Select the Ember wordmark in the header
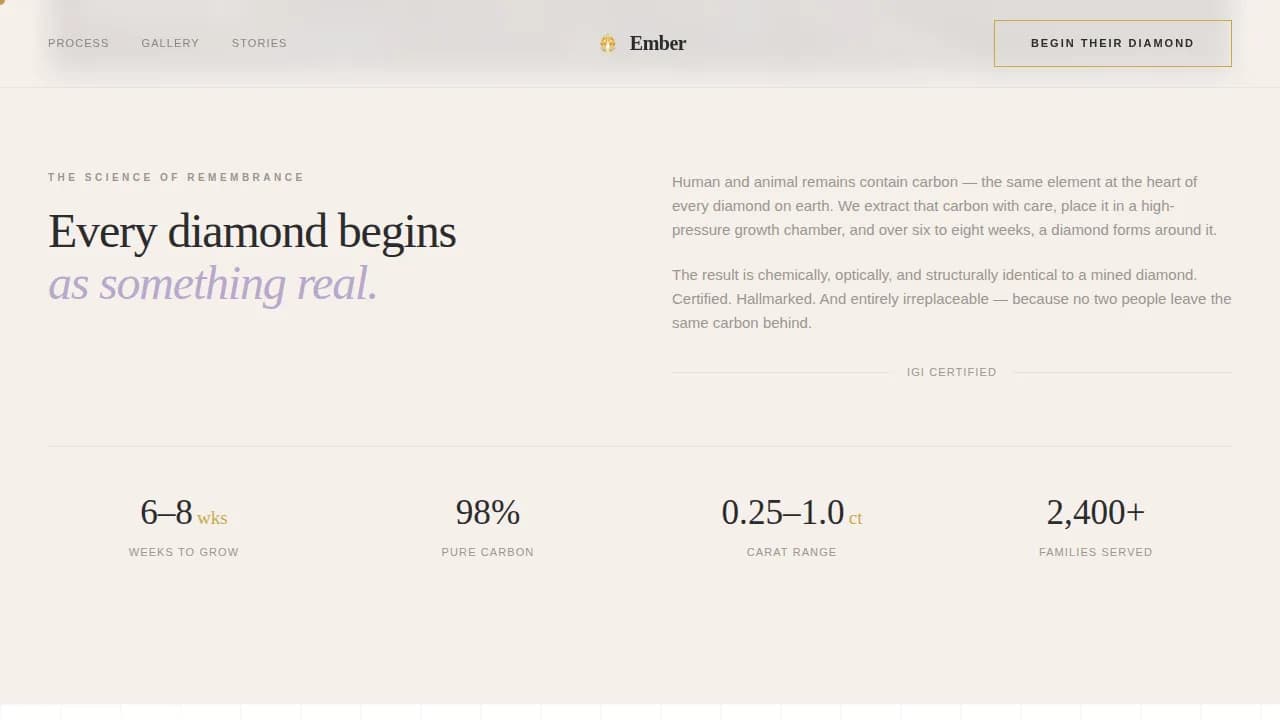This screenshot has height=720, width=1280. coord(657,43)
